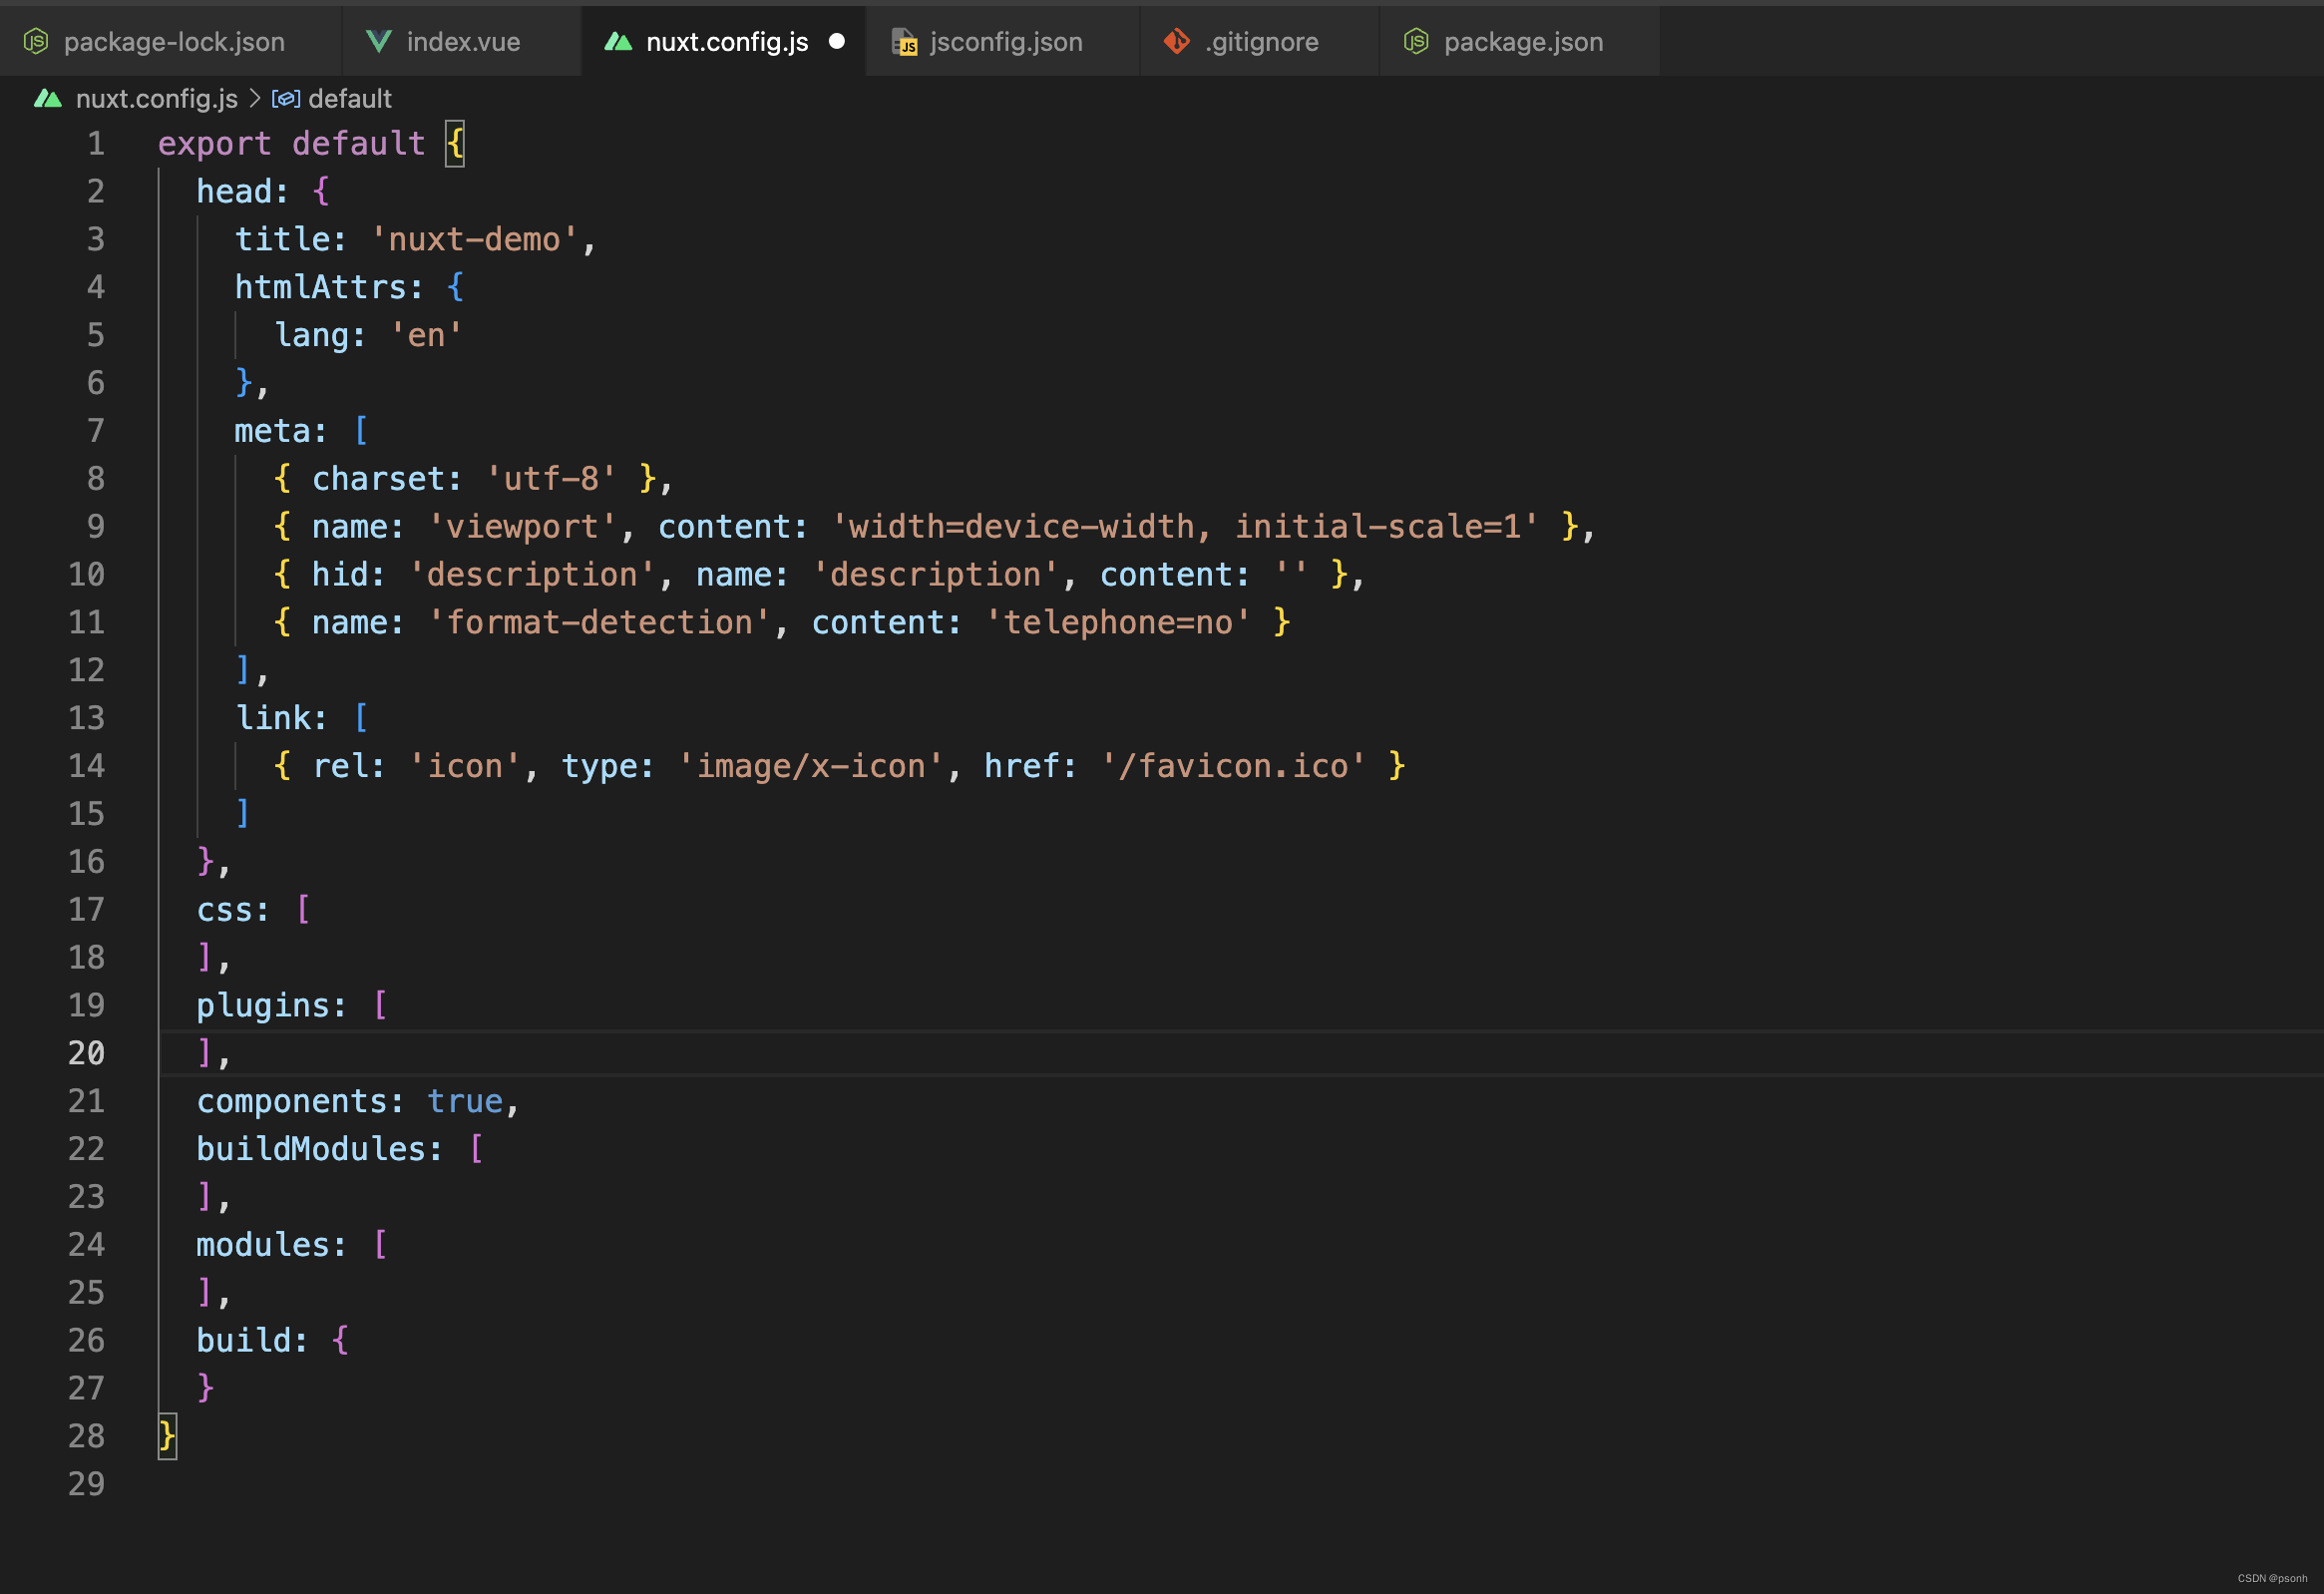Click the Node.js icon on package-lock.json tab
The height and width of the screenshot is (1594, 2324).
click(36, 41)
